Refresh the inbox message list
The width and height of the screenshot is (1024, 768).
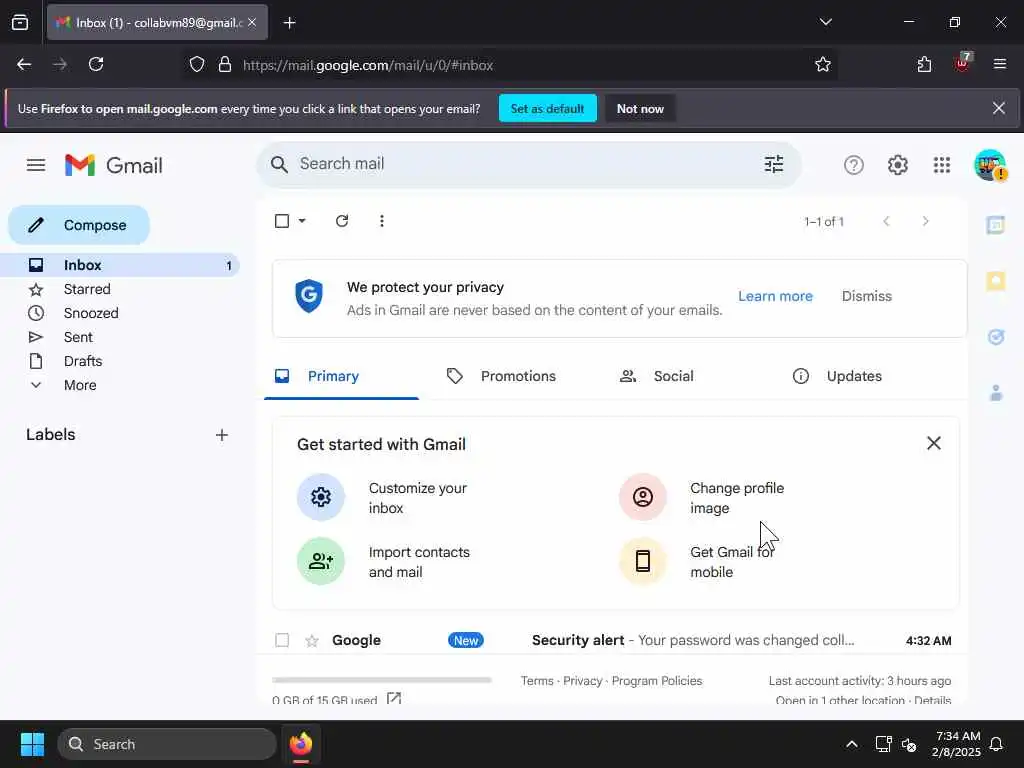(x=342, y=221)
